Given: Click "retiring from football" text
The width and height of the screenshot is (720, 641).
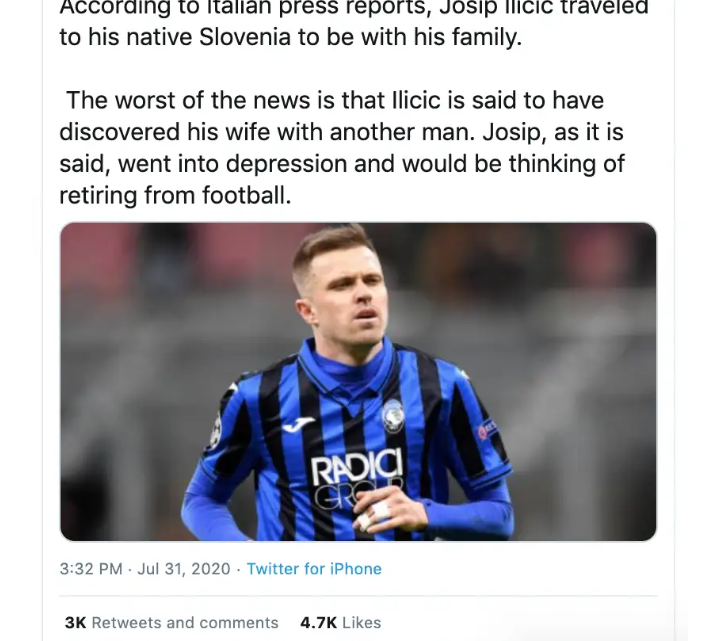Looking at the screenshot, I should coord(175,196).
